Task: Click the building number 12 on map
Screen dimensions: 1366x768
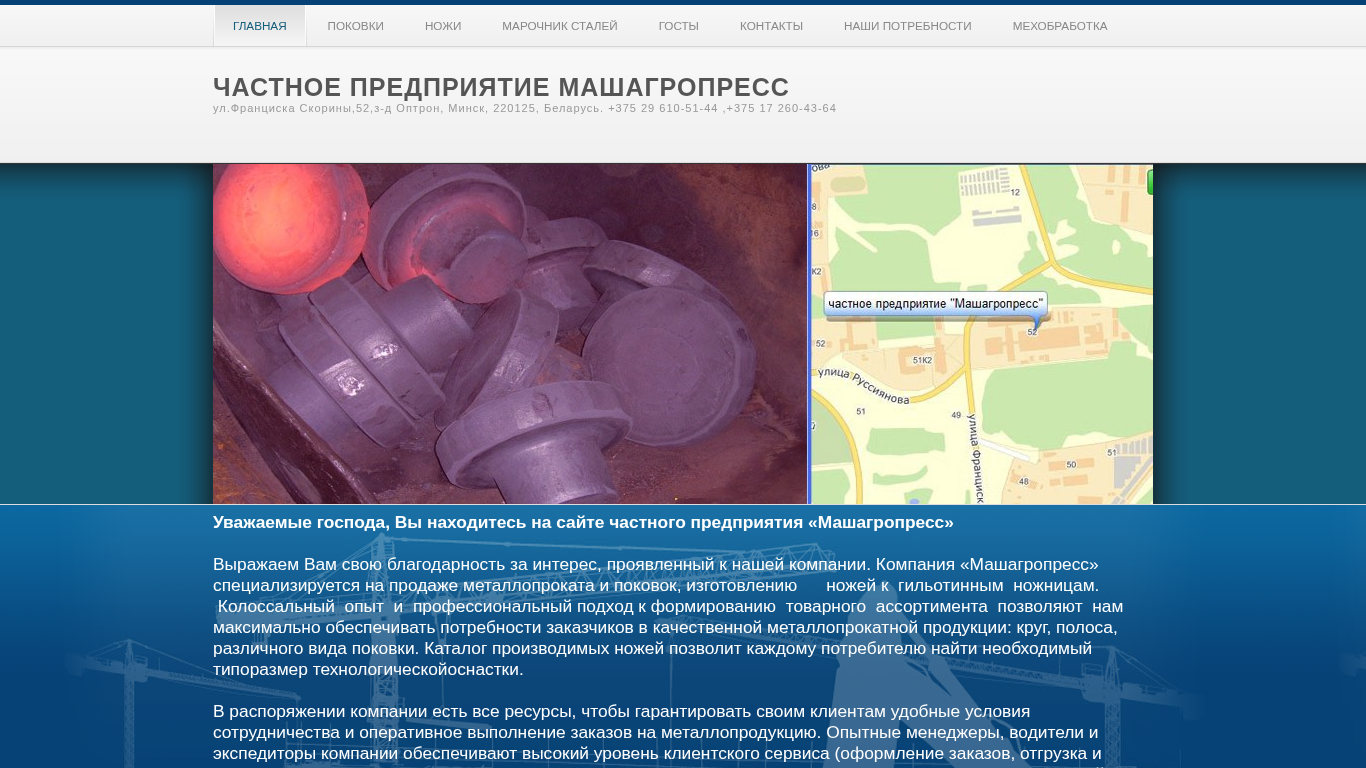Action: [x=1015, y=192]
